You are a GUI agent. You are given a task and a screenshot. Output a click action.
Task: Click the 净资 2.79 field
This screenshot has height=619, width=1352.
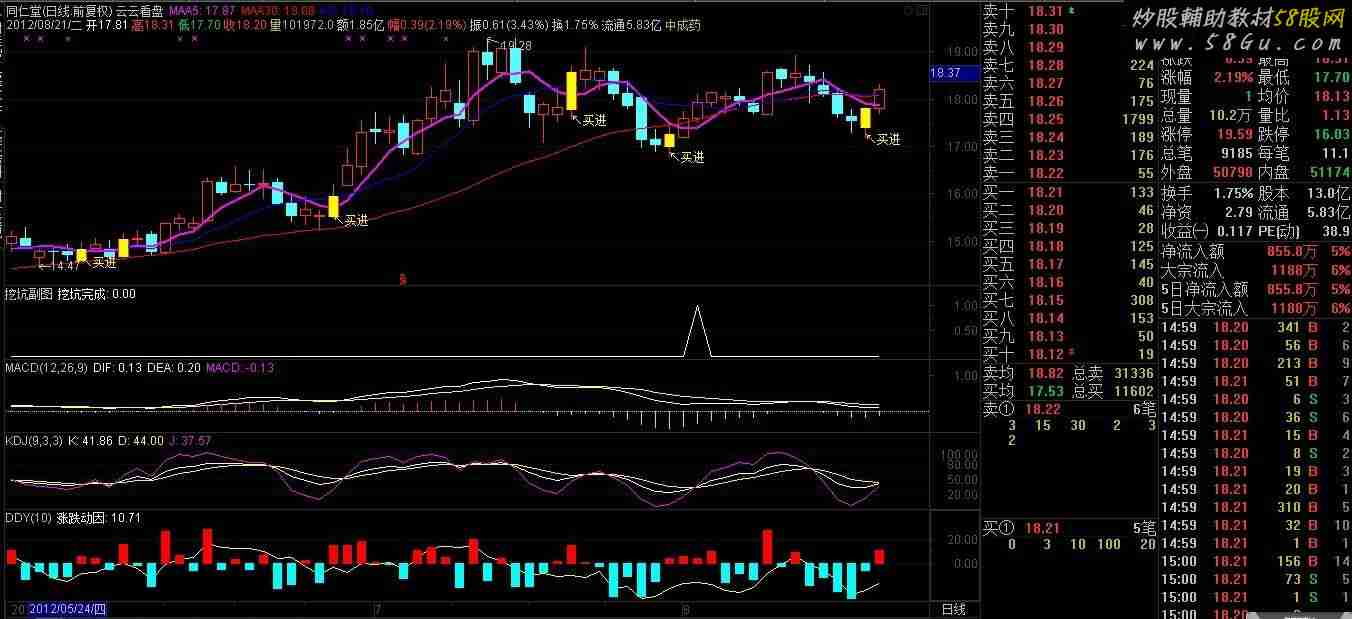click(1207, 212)
